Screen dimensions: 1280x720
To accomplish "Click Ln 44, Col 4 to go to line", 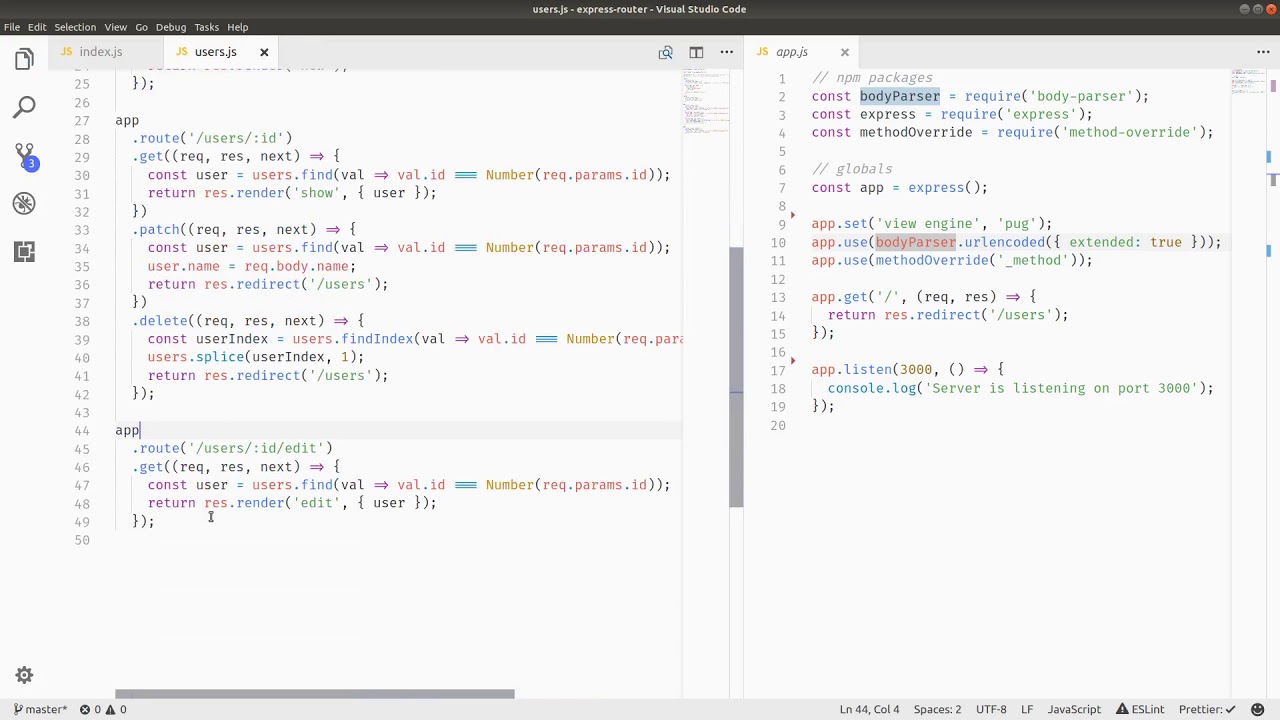I will (x=869, y=709).
